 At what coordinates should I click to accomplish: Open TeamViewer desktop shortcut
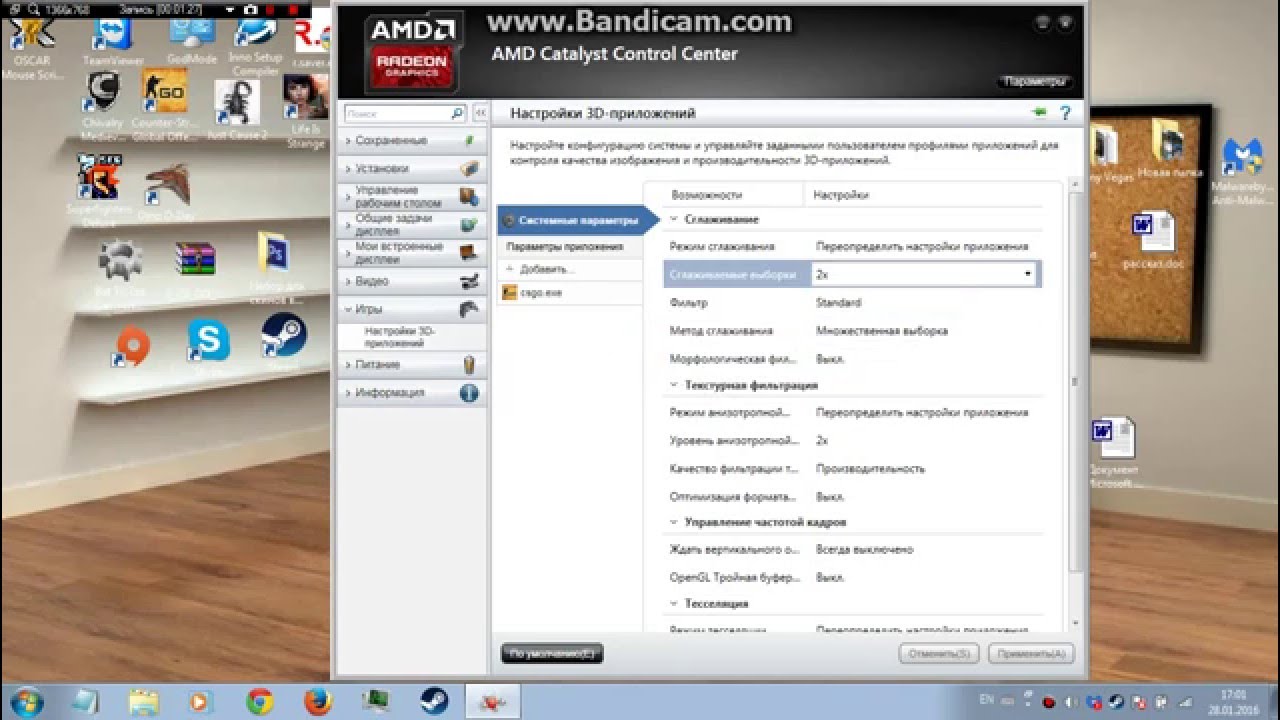pyautogui.click(x=112, y=40)
